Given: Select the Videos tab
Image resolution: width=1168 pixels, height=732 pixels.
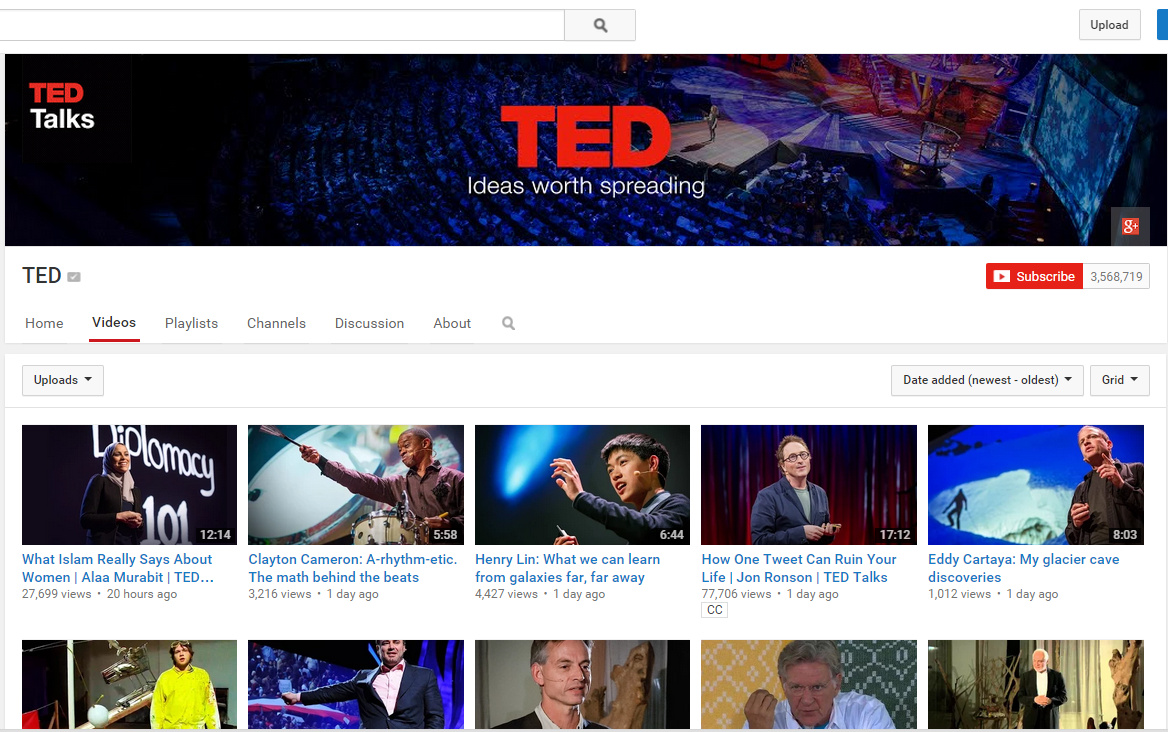Looking at the screenshot, I should 114,322.
